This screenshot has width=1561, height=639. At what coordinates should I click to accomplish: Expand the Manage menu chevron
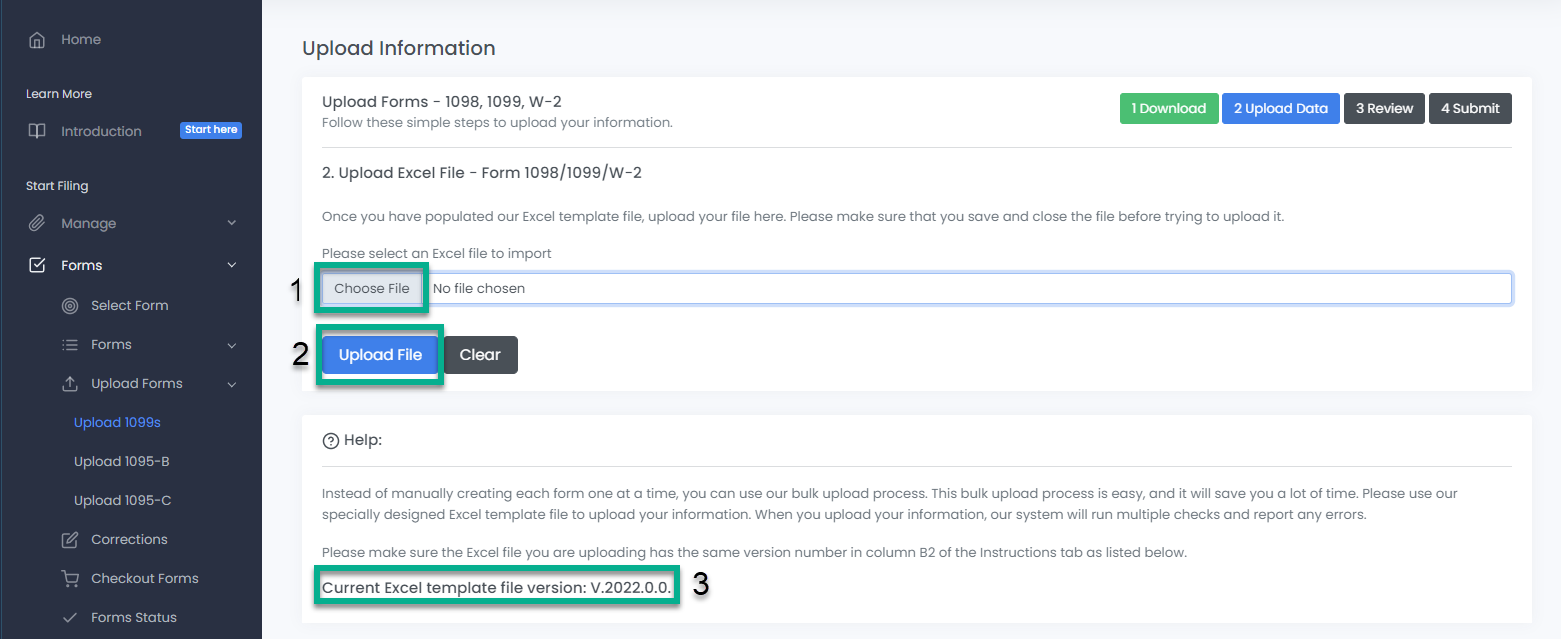(232, 223)
